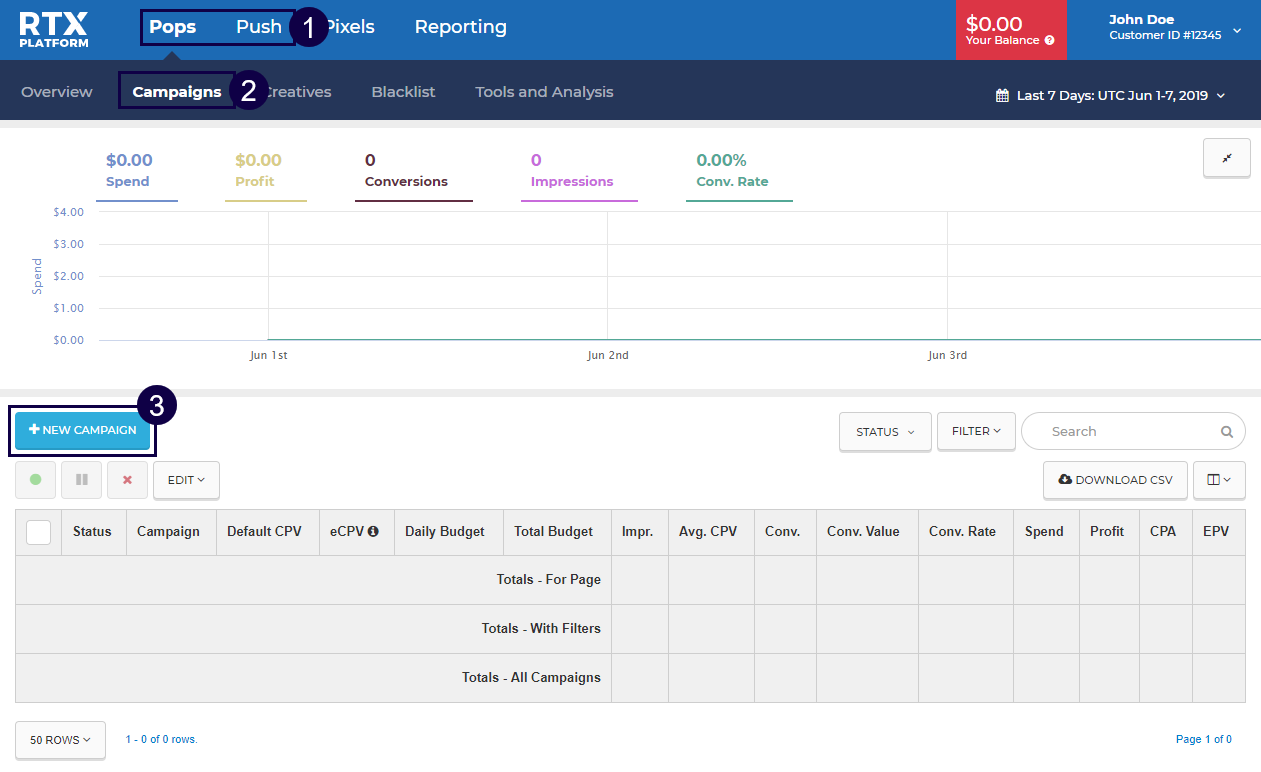Open the columns visibility dropdown
The height and width of the screenshot is (772, 1261).
pos(1218,480)
